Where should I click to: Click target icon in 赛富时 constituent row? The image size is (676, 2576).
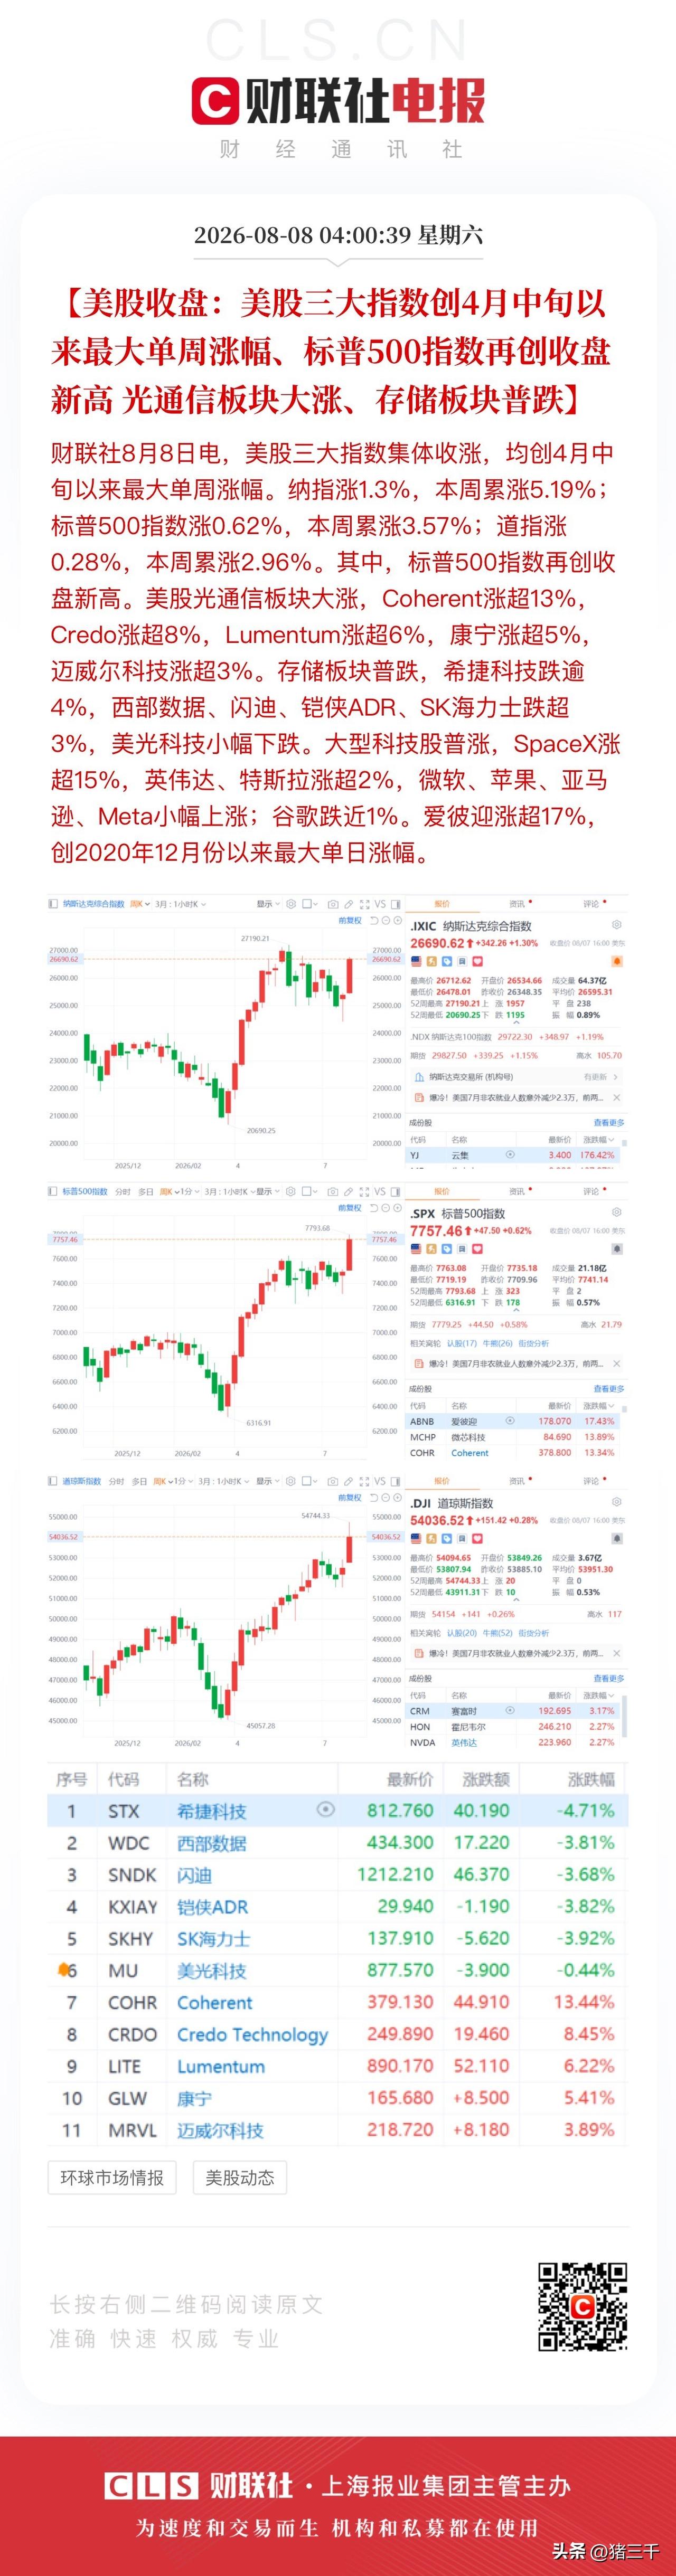[x=510, y=1711]
